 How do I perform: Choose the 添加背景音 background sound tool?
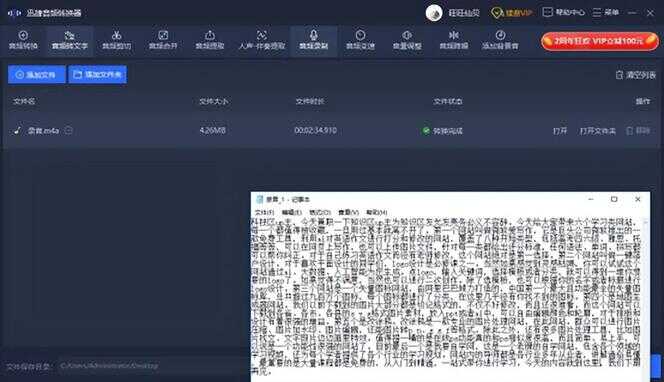coord(500,40)
